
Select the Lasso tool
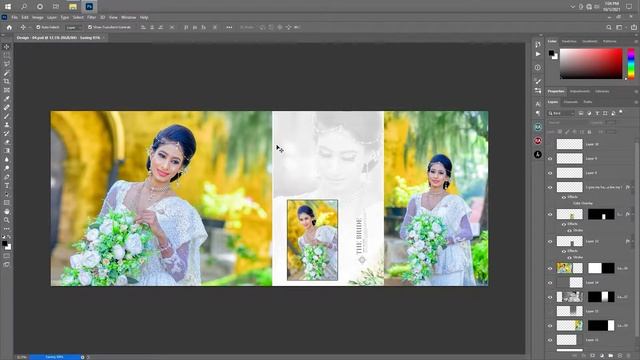pyautogui.click(x=7, y=64)
